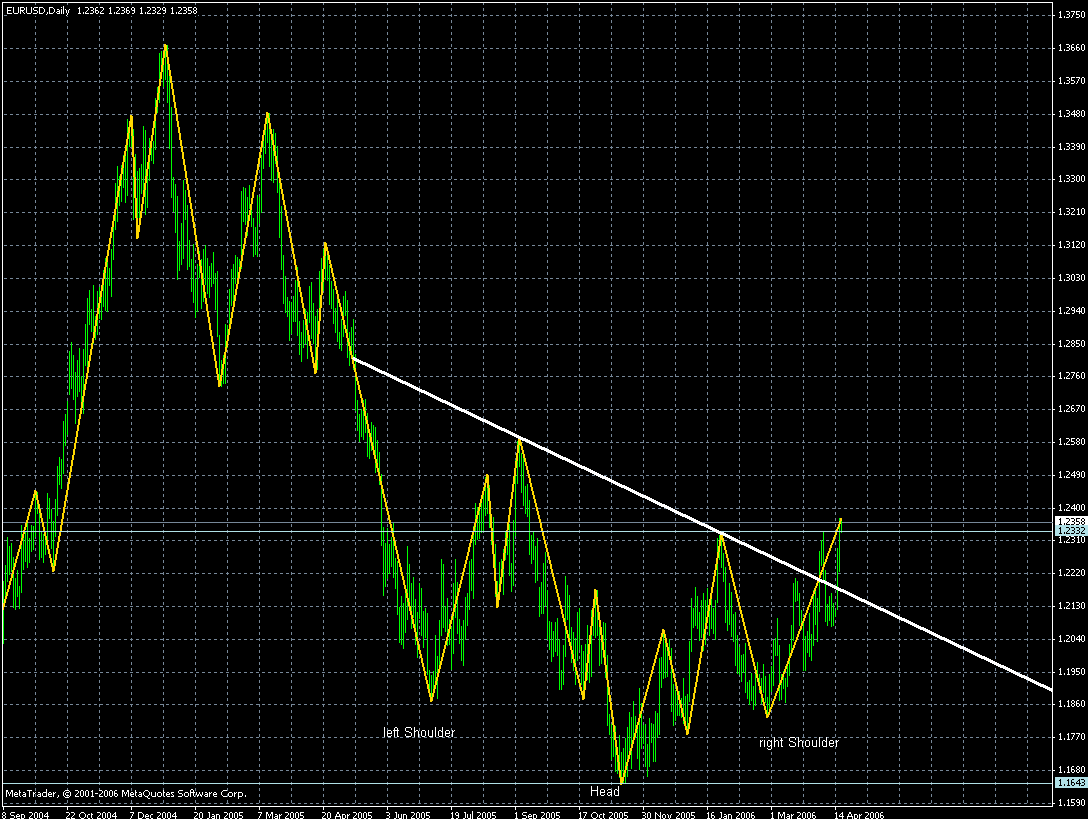Click the 1.2332 price level tag
The width and height of the screenshot is (1088, 819).
coord(1071,531)
